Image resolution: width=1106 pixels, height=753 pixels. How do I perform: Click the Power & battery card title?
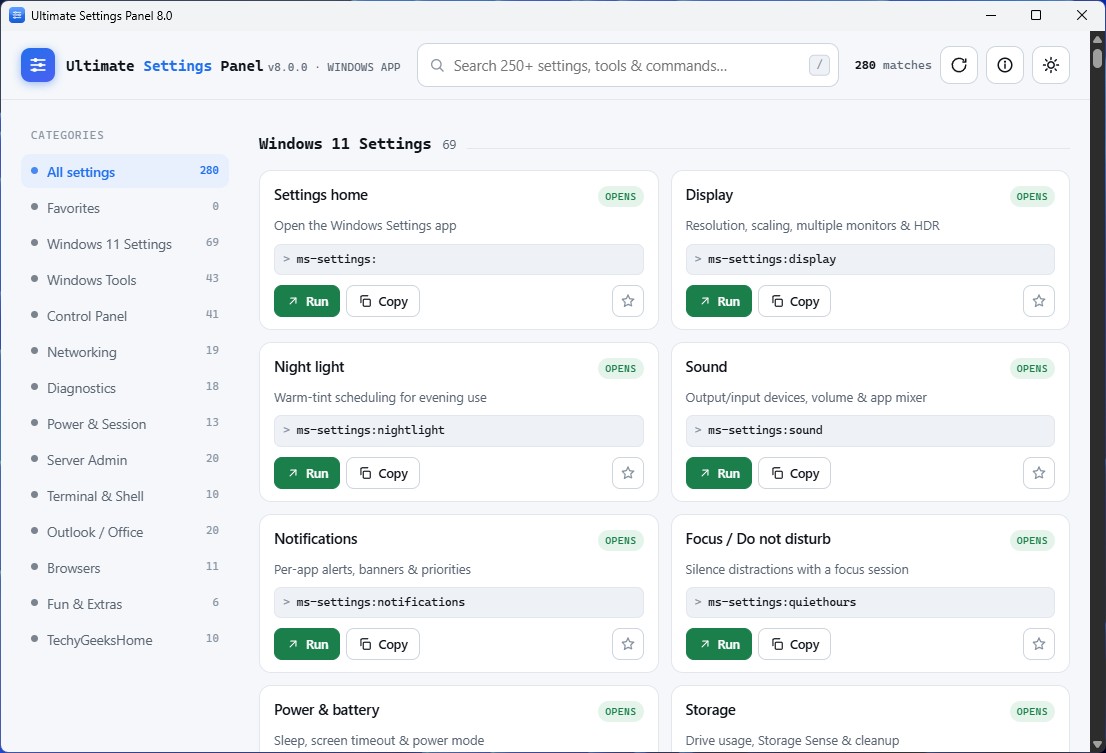pos(327,709)
